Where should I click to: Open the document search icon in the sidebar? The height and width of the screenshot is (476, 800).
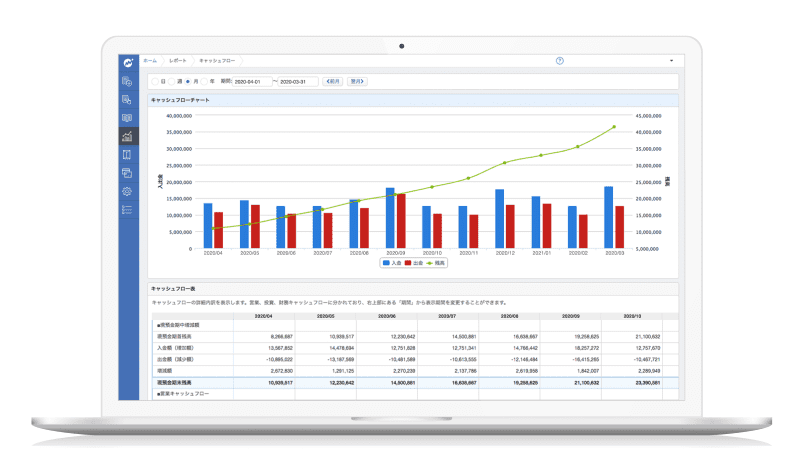[x=127, y=100]
